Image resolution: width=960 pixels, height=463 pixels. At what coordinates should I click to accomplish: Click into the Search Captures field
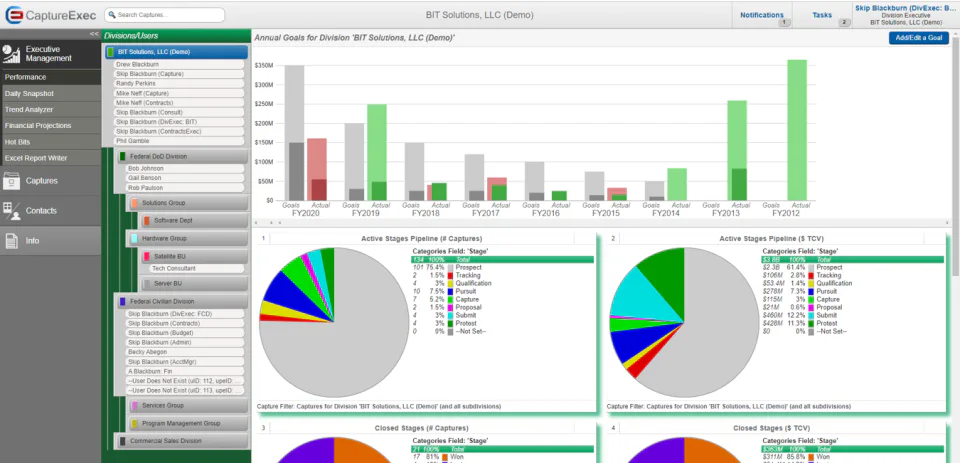coord(164,15)
